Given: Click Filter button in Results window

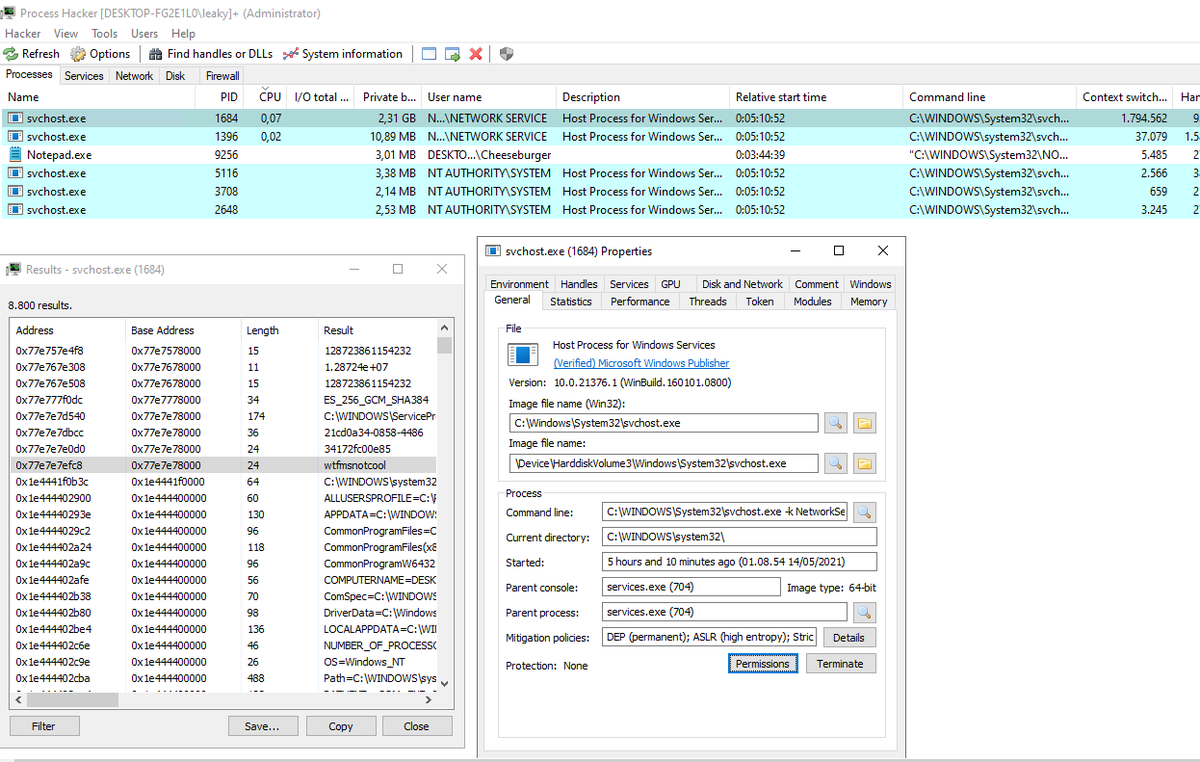Looking at the screenshot, I should click(x=43, y=726).
